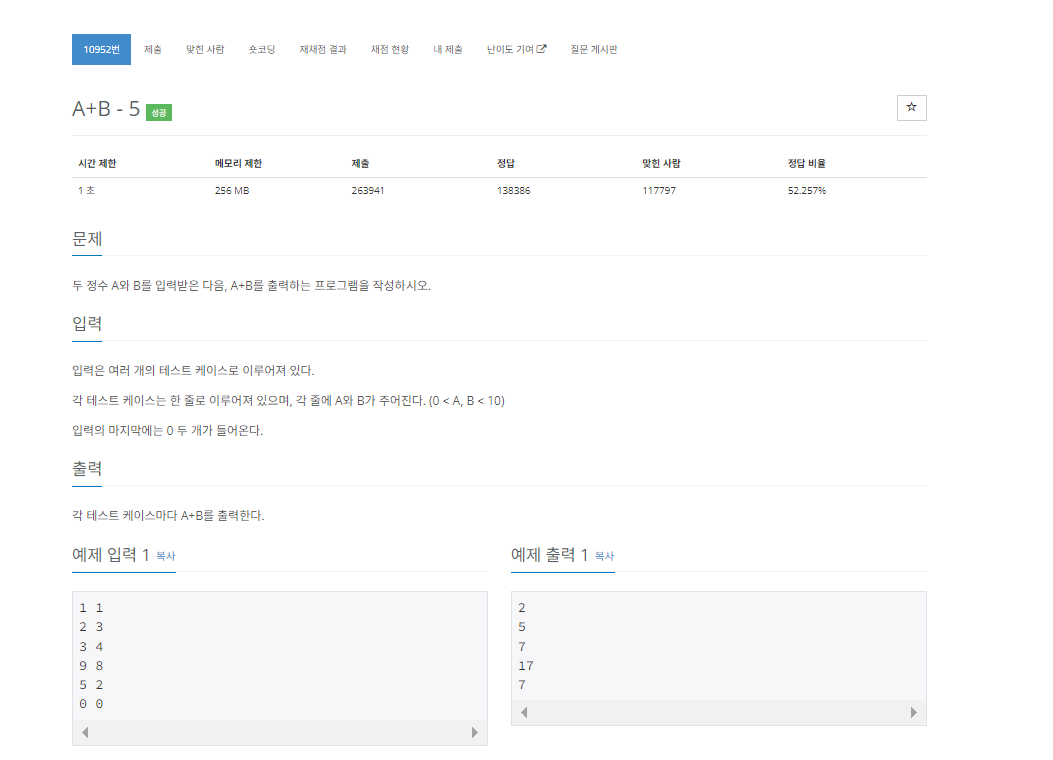Open the external link icon beside 난이도 기여

(541, 49)
